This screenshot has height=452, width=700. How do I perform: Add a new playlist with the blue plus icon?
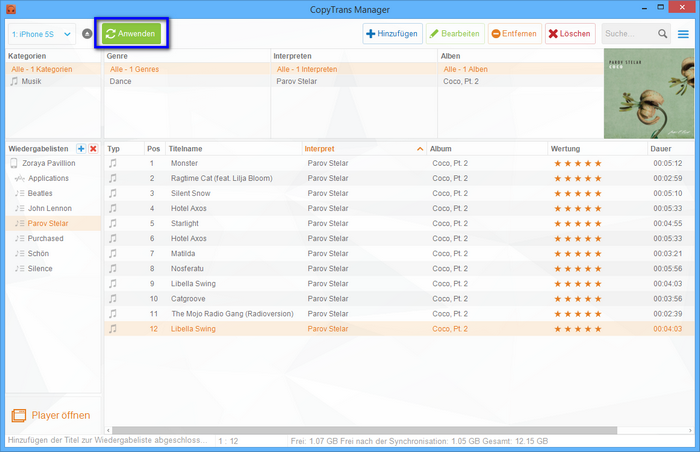click(x=80, y=148)
